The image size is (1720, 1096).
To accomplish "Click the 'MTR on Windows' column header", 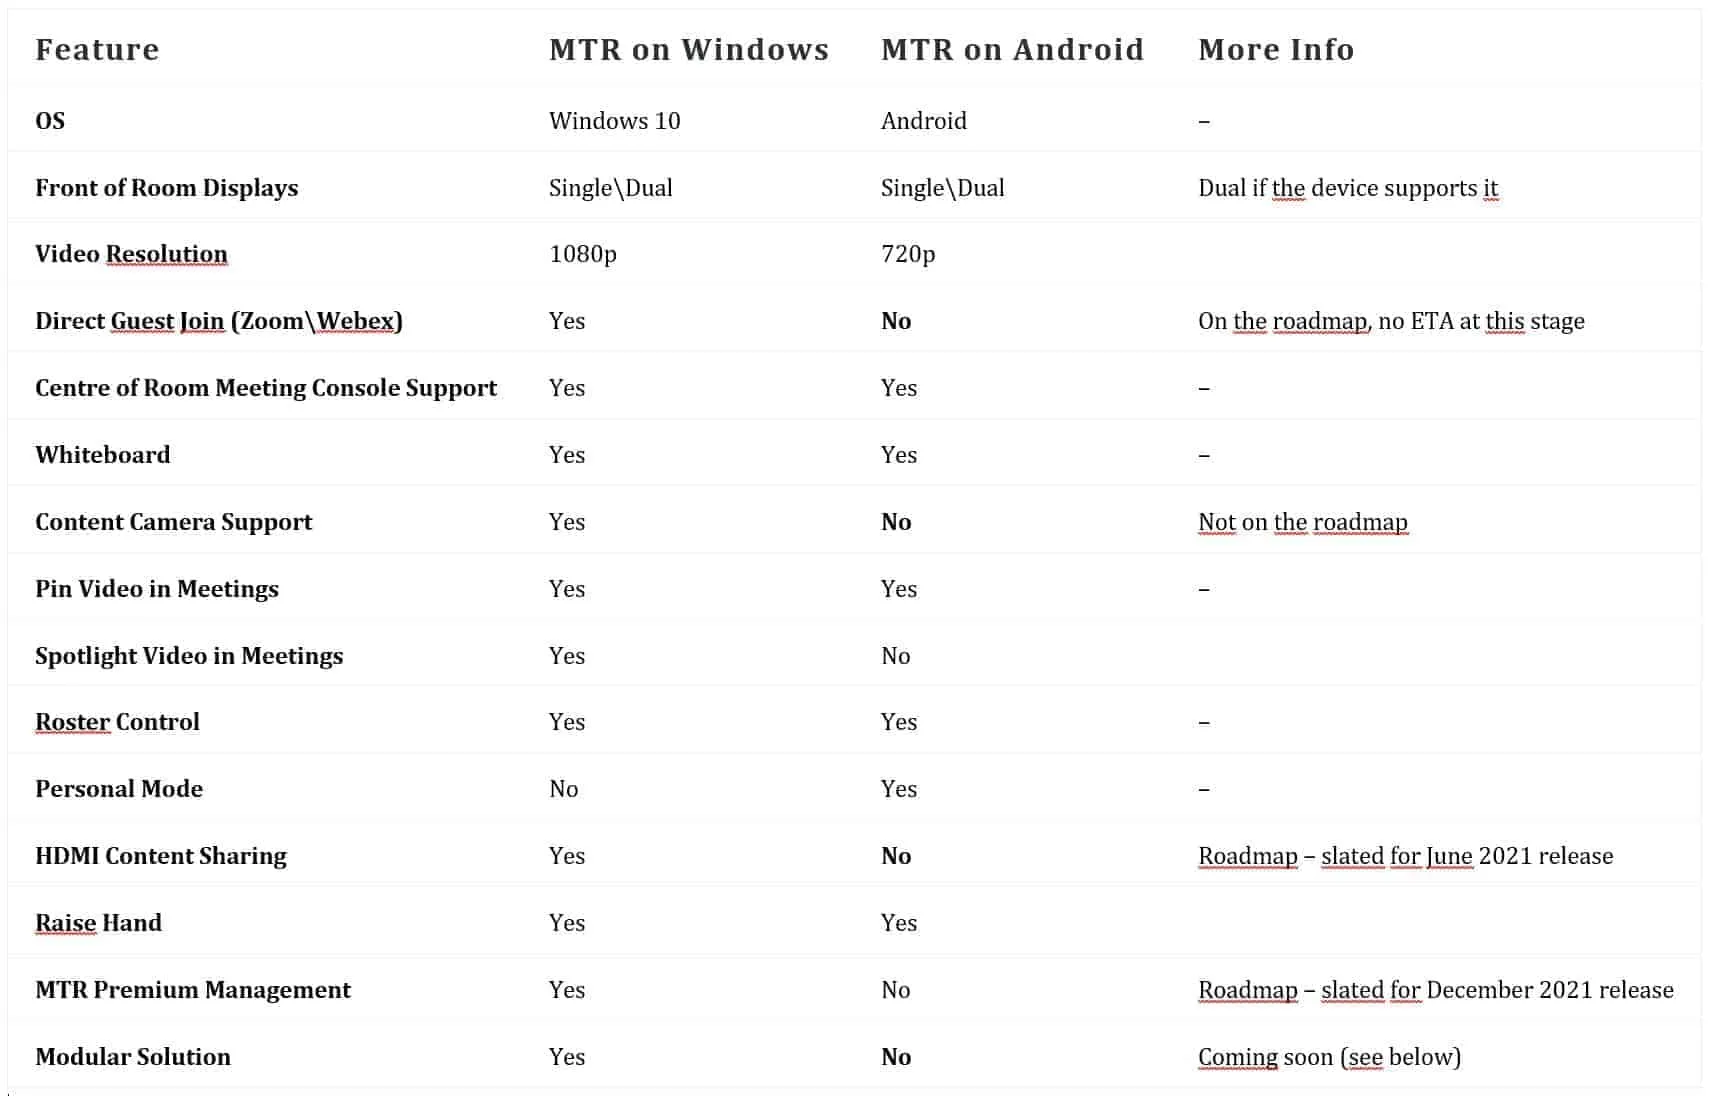I will click(689, 49).
